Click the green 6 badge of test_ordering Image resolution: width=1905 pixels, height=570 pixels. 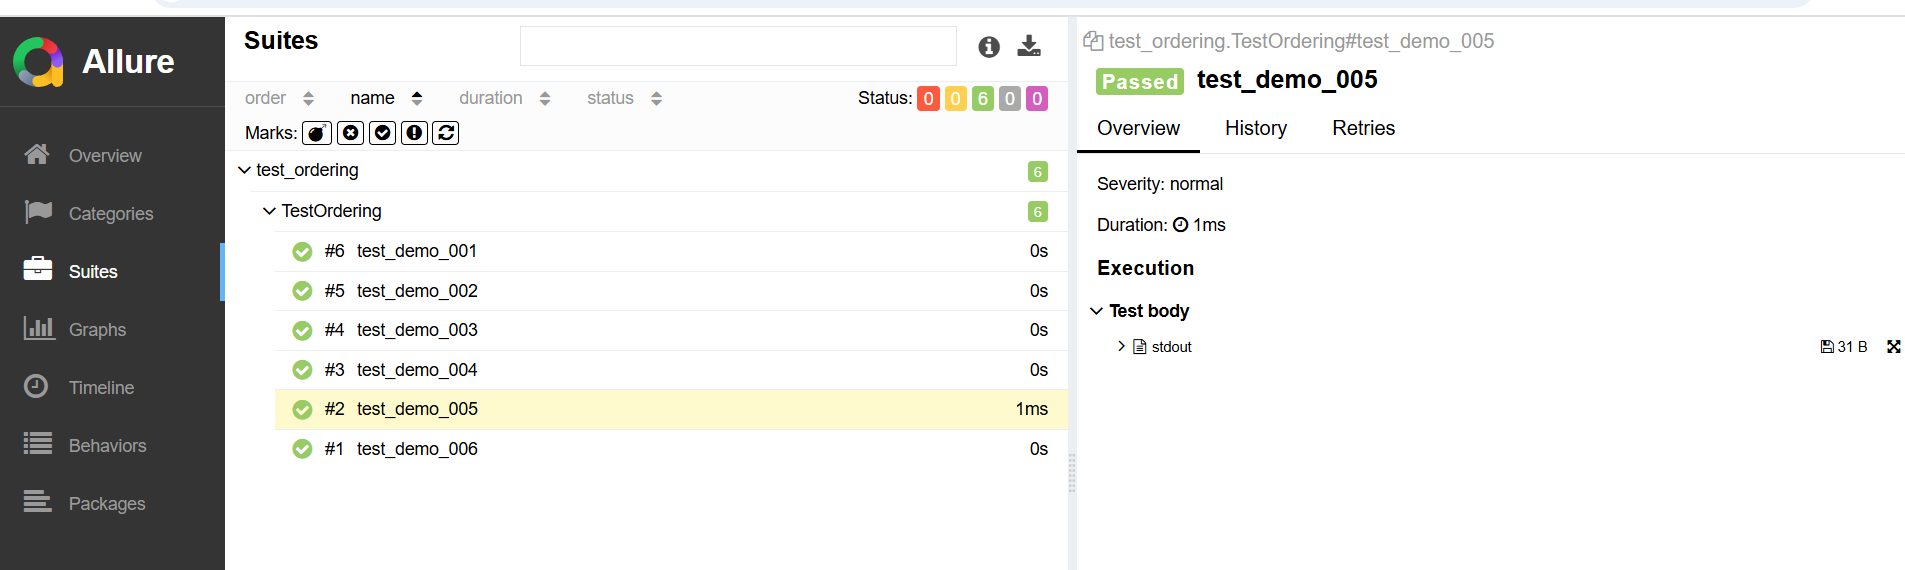click(1038, 172)
